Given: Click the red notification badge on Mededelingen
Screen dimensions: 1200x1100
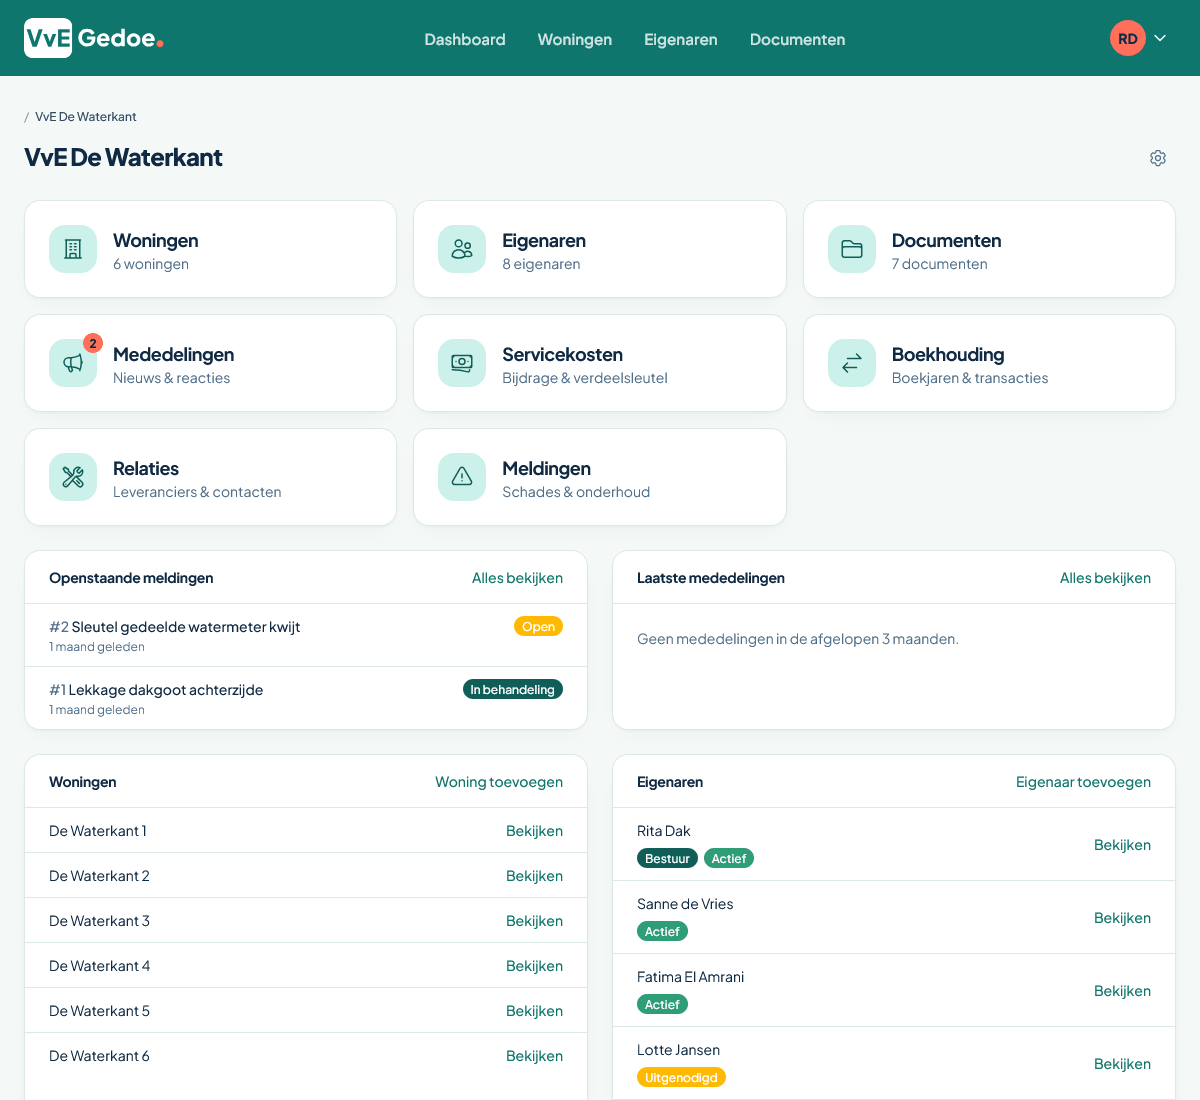Looking at the screenshot, I should (x=93, y=343).
